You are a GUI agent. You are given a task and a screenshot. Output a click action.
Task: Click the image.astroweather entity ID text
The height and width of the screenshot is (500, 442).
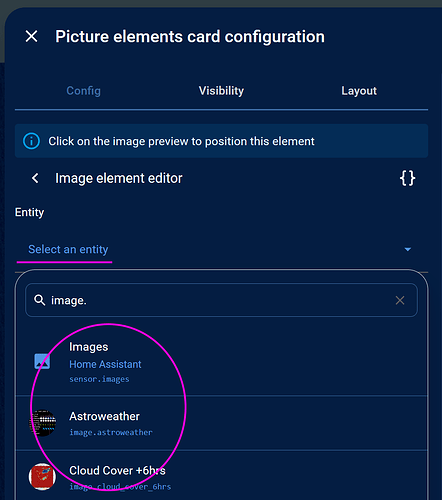tap(111, 432)
